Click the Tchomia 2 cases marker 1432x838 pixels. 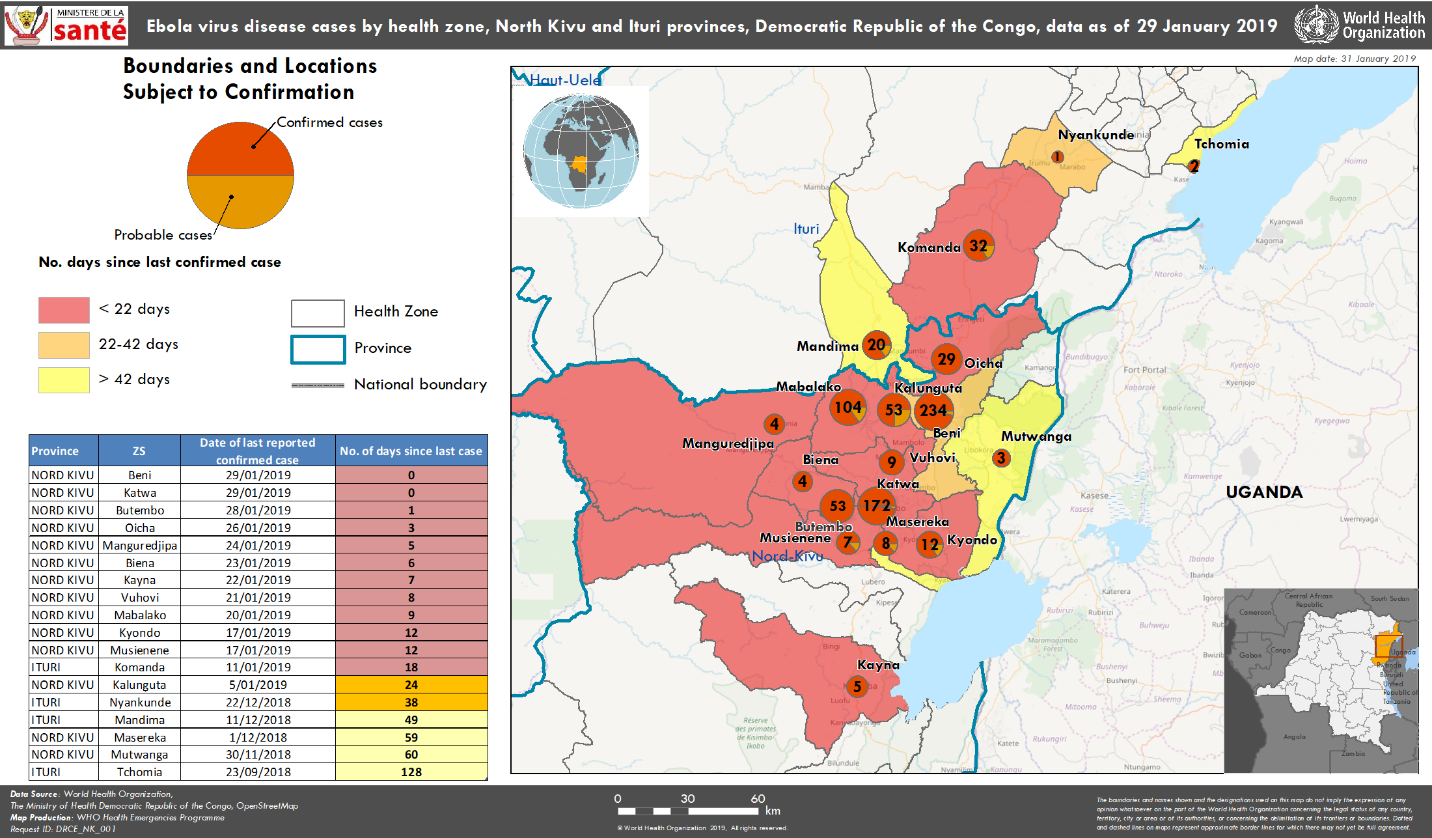pyautogui.click(x=1193, y=166)
